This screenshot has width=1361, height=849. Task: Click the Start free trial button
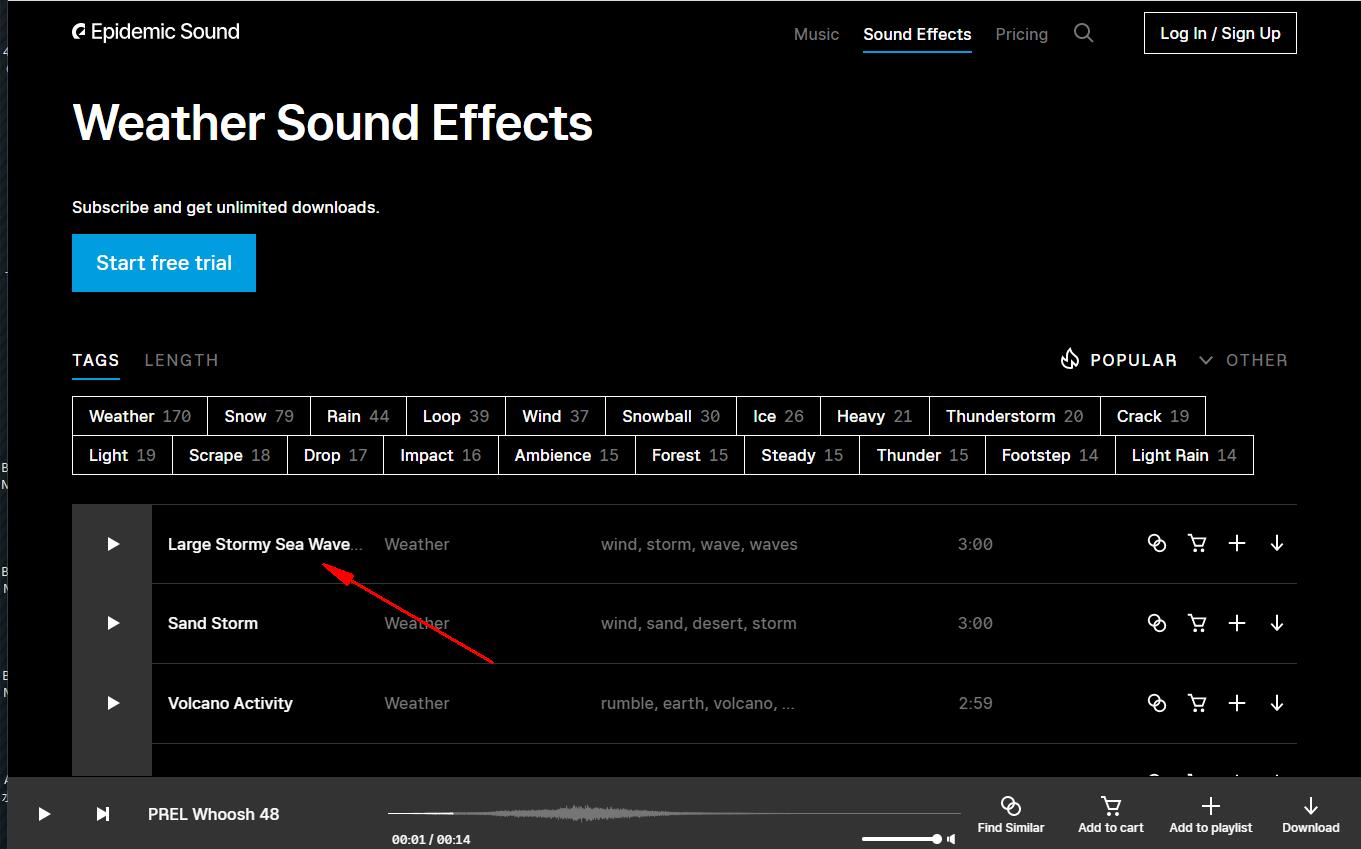pos(164,263)
